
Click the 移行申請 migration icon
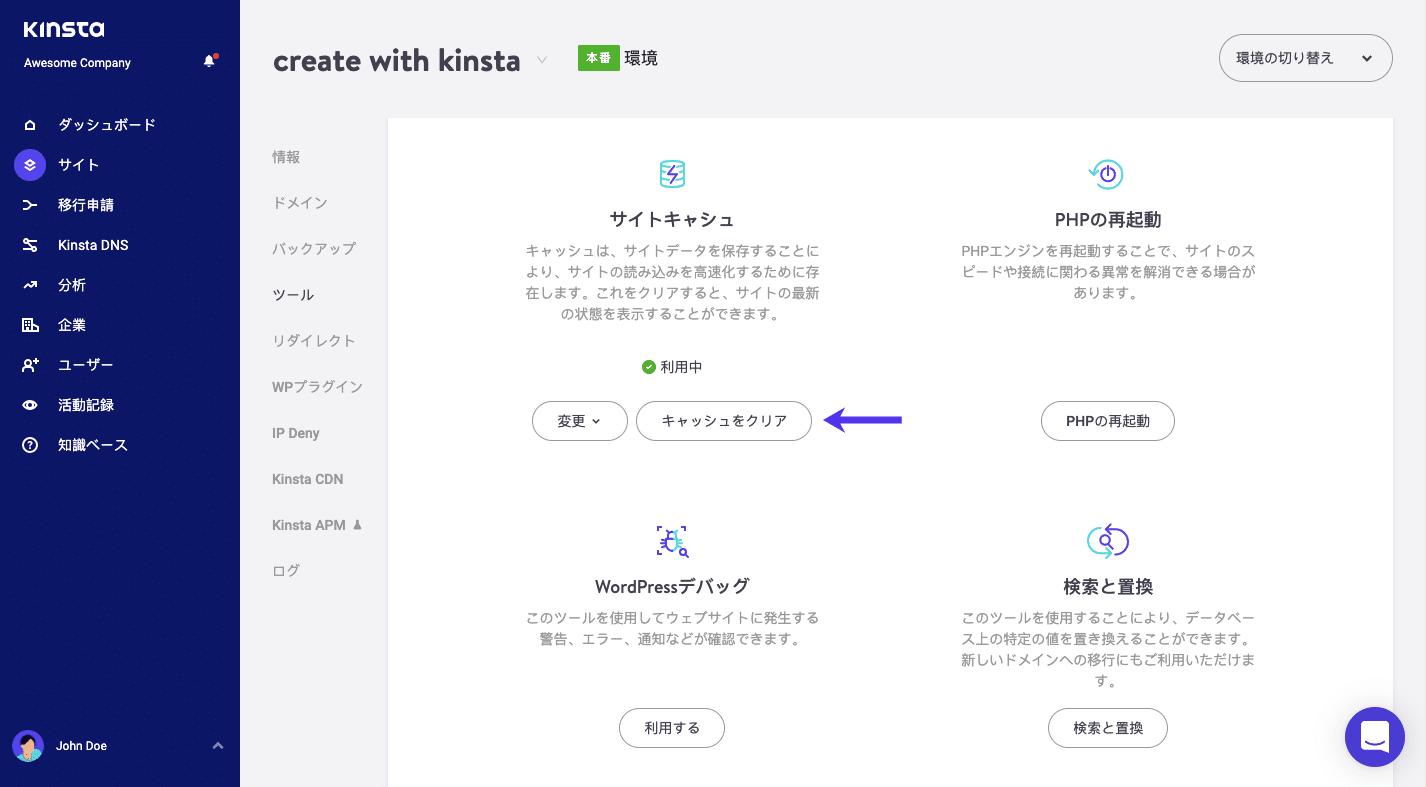28,204
